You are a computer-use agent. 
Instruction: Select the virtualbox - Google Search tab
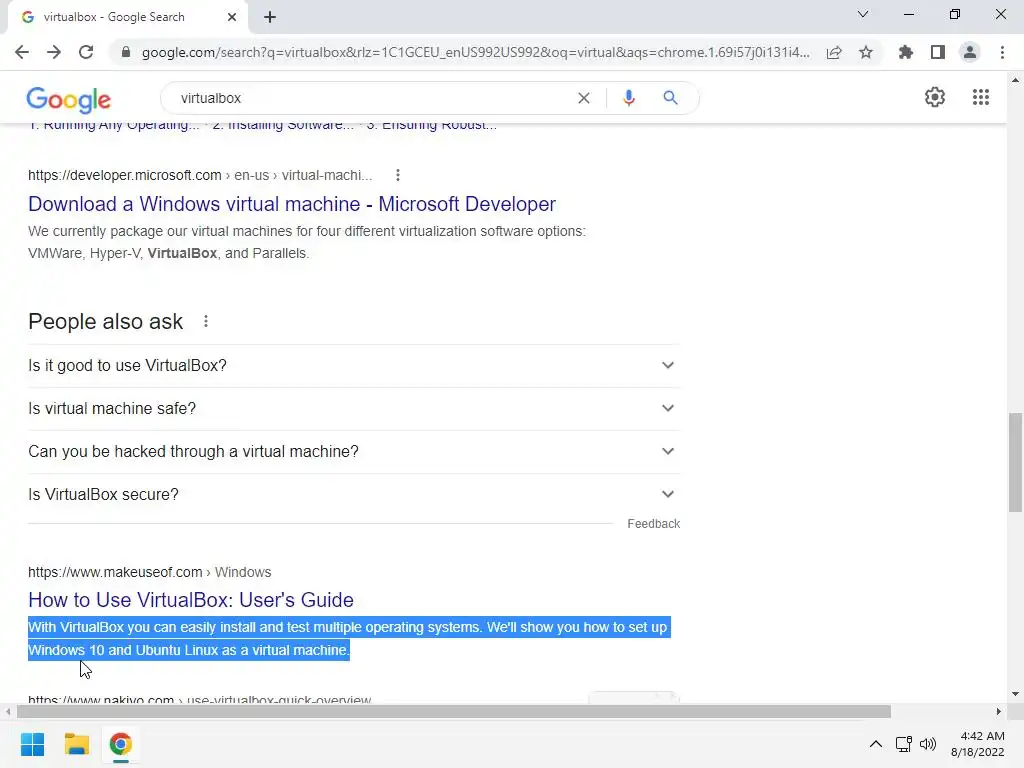128,17
